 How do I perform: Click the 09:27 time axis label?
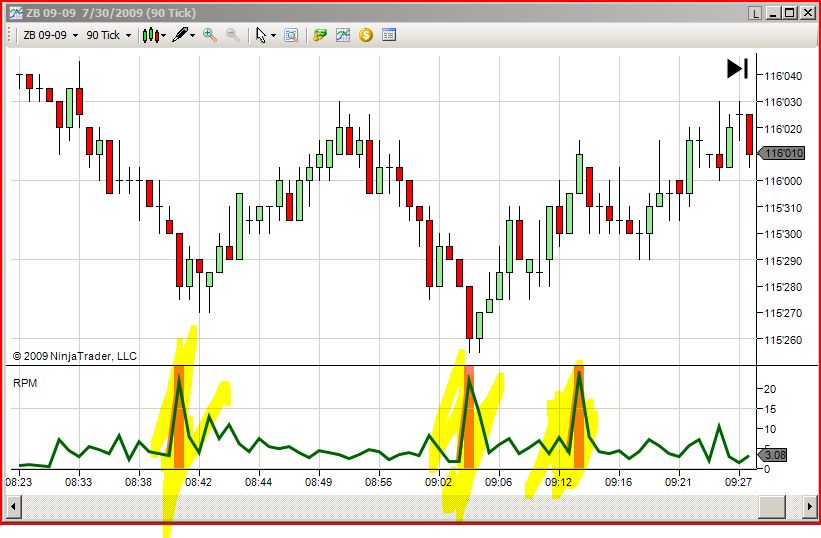738,482
